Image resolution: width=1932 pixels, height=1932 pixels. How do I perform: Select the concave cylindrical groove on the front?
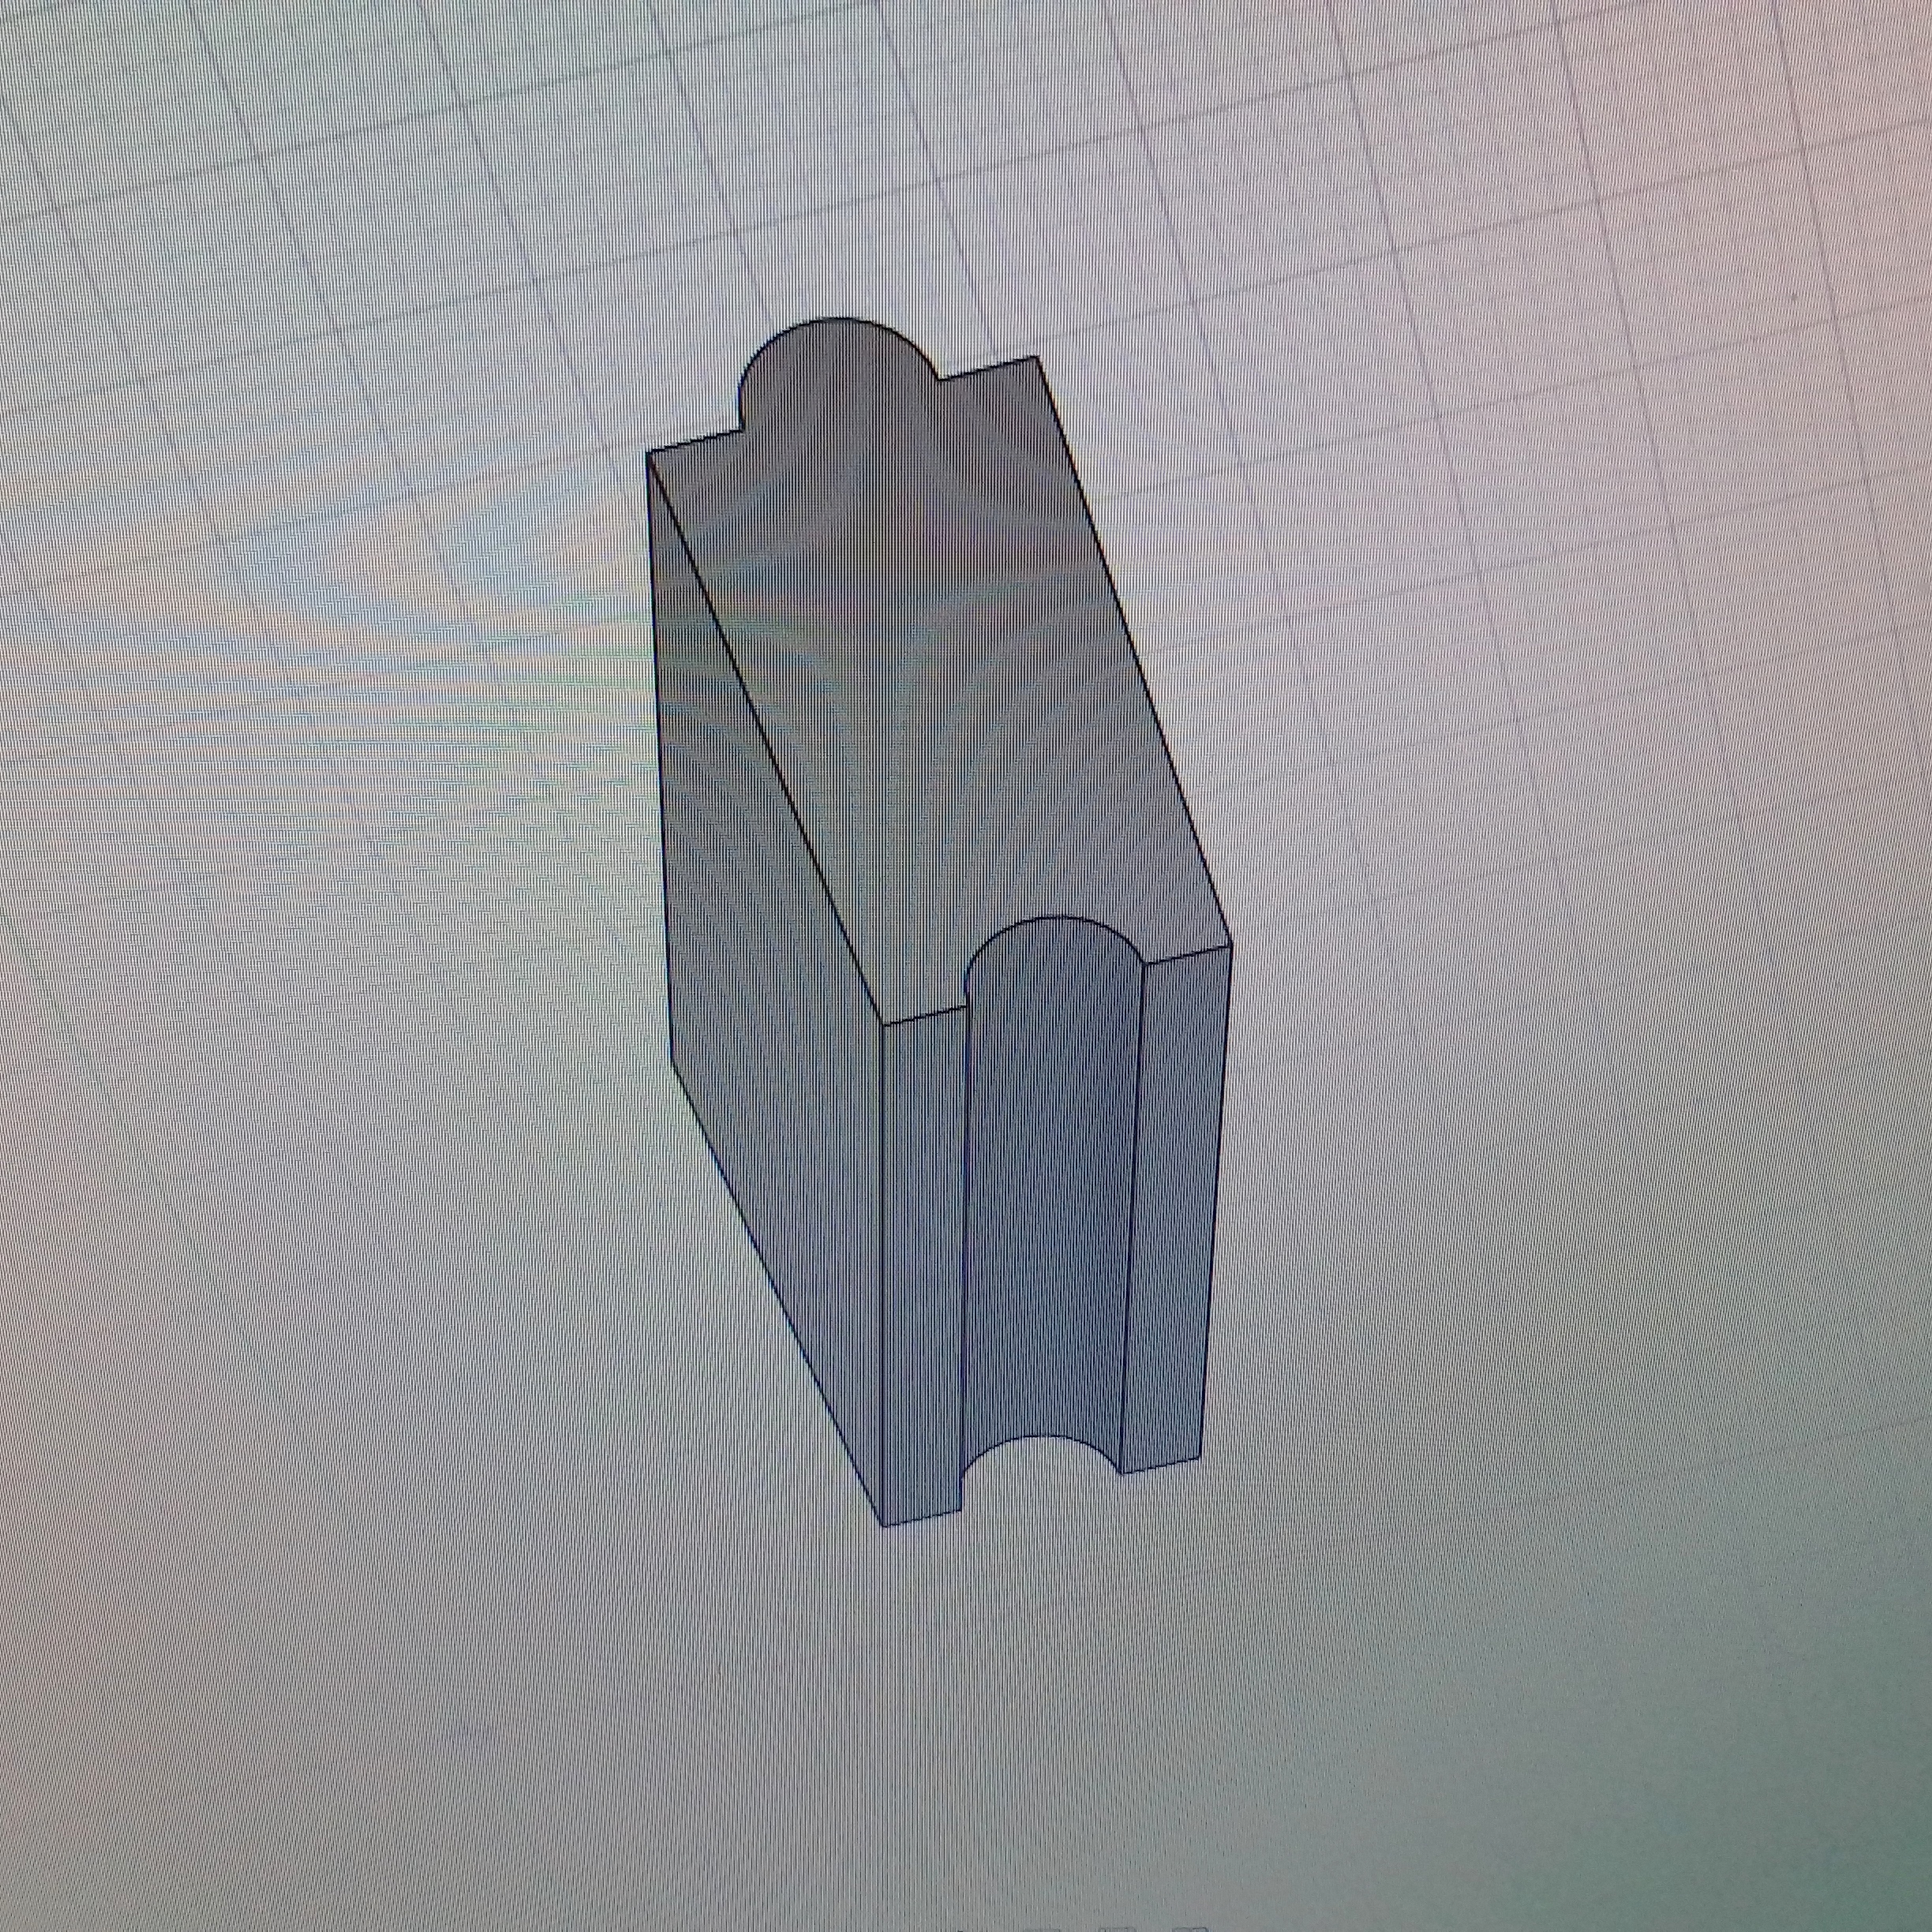(x=1050, y=1200)
